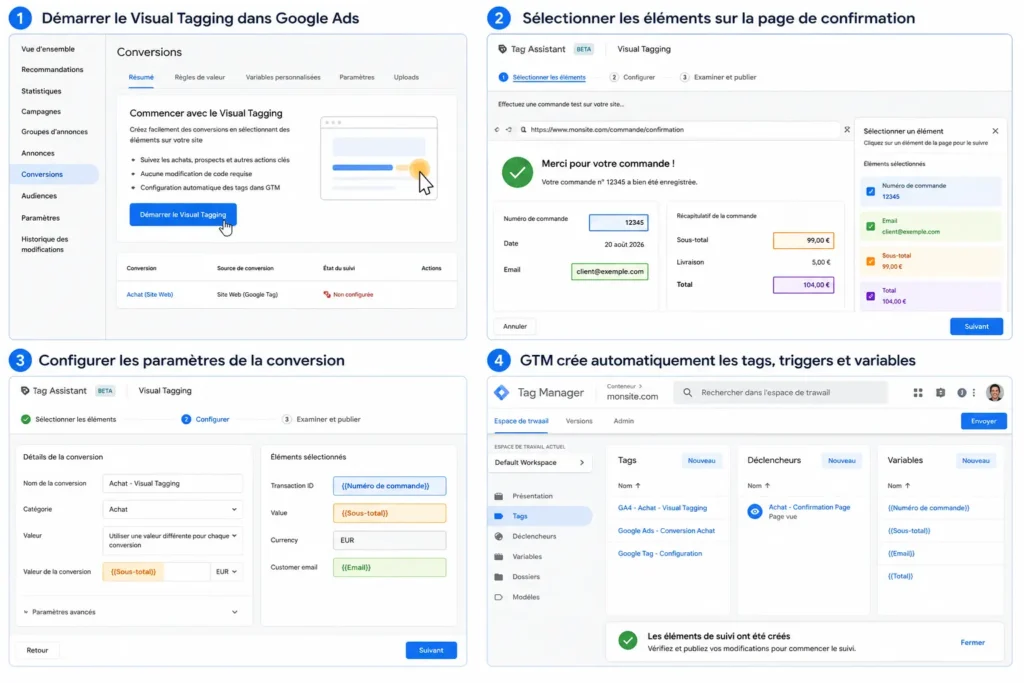Open the Catégorie dropdown showing Achat
Image resolution: width=1024 pixels, height=683 pixels.
pos(172,509)
